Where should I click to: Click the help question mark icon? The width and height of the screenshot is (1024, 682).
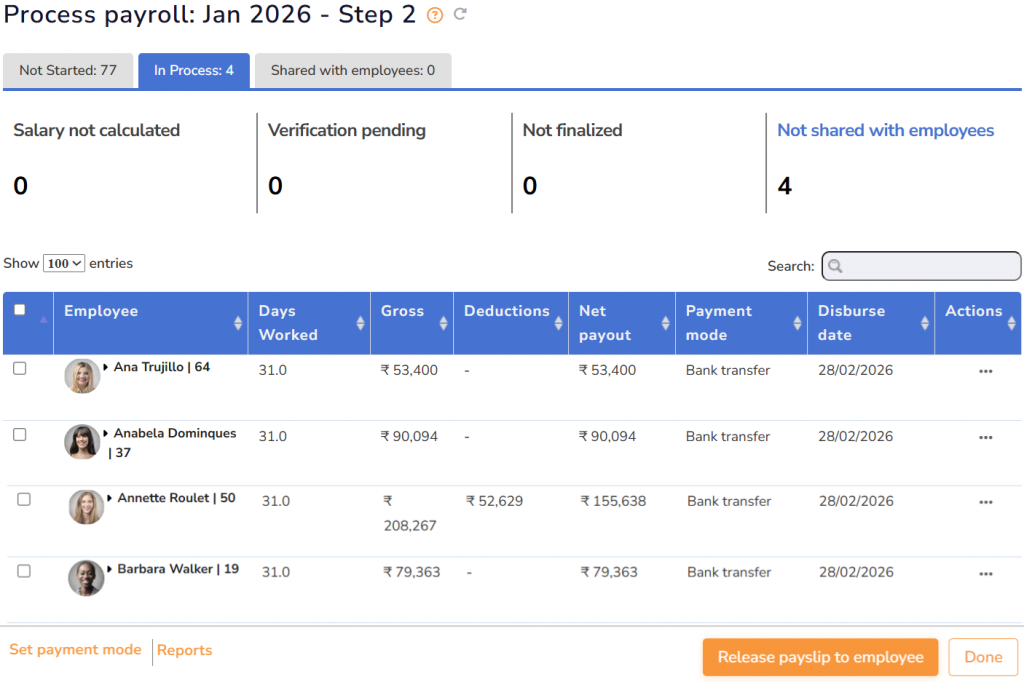click(x=434, y=15)
